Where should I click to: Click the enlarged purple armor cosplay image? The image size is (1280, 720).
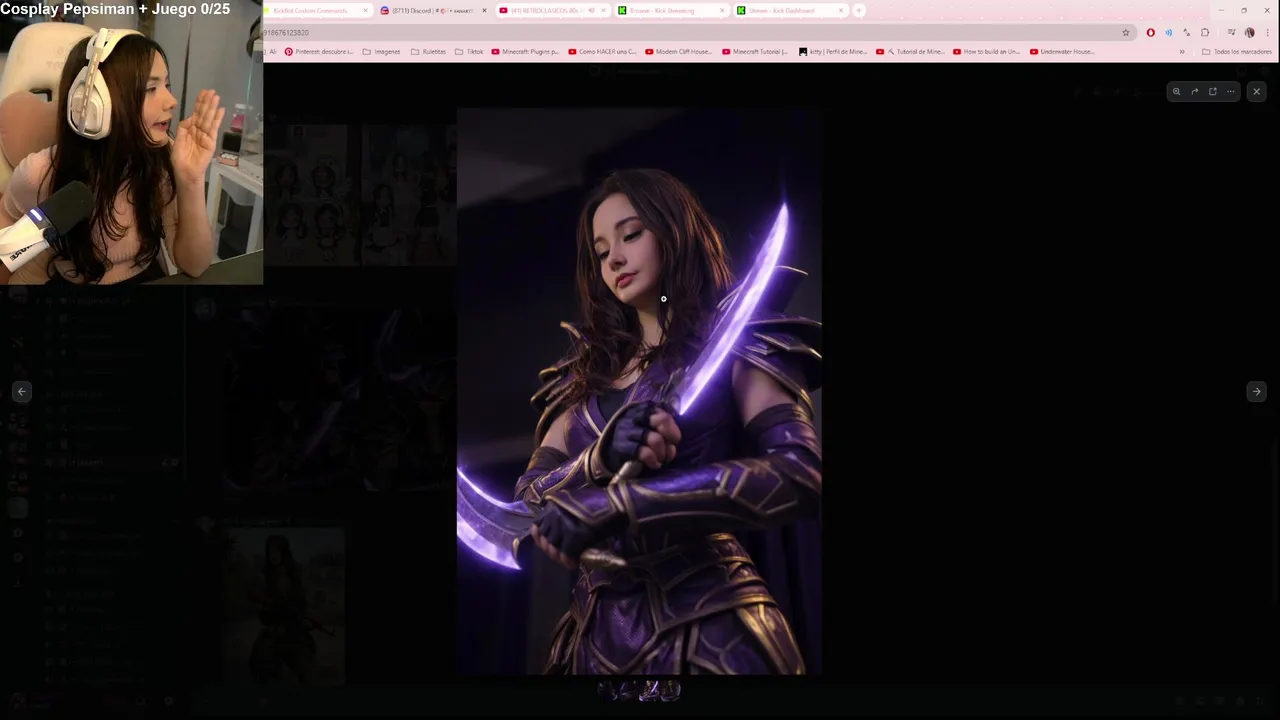click(x=639, y=391)
